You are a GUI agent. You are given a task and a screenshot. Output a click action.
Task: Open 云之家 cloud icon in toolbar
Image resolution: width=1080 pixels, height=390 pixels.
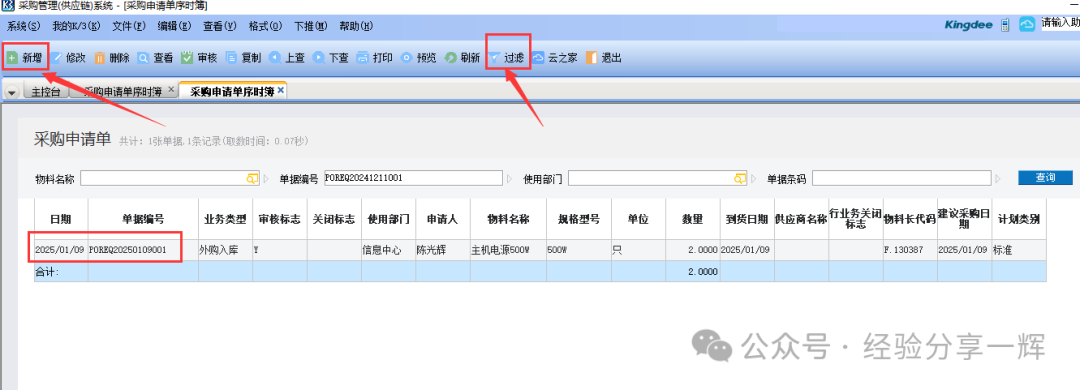pyautogui.click(x=538, y=58)
